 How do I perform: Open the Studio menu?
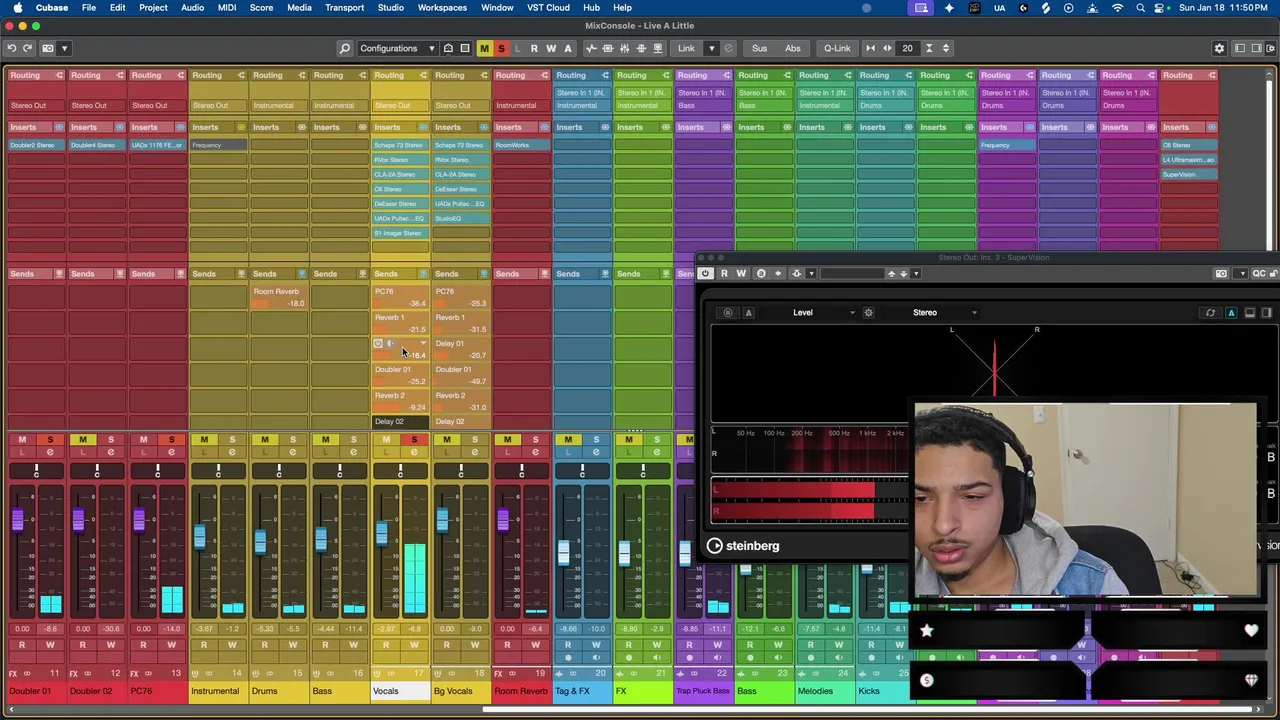(x=390, y=8)
